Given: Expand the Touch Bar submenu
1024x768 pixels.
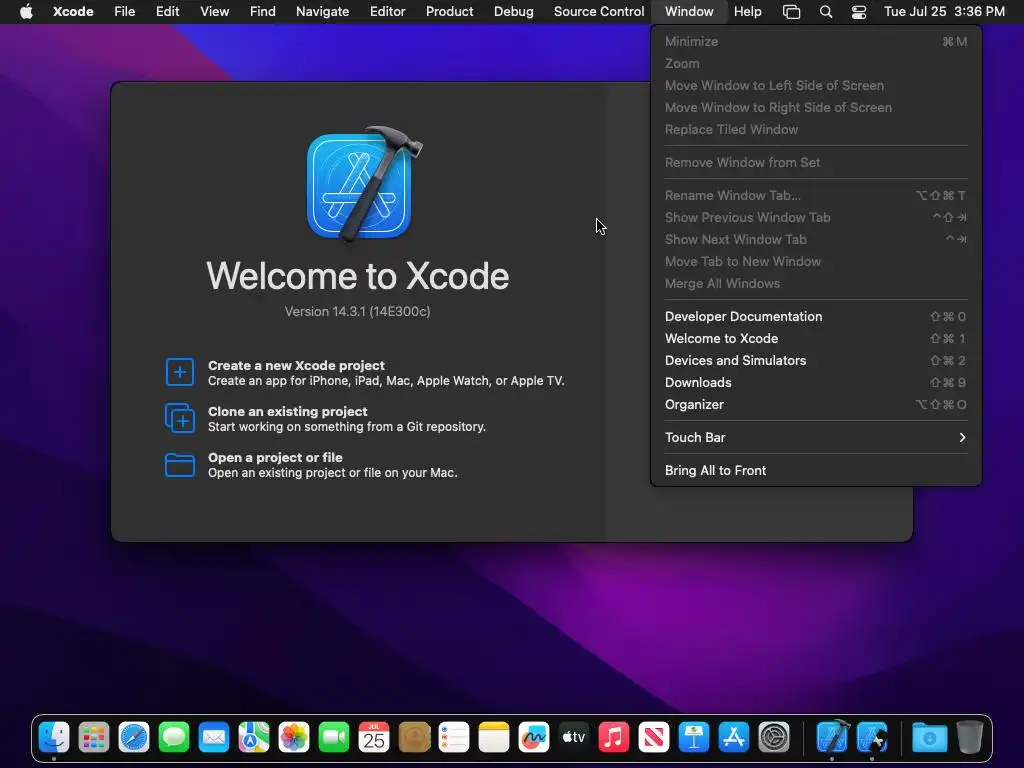Looking at the screenshot, I should 816,438.
